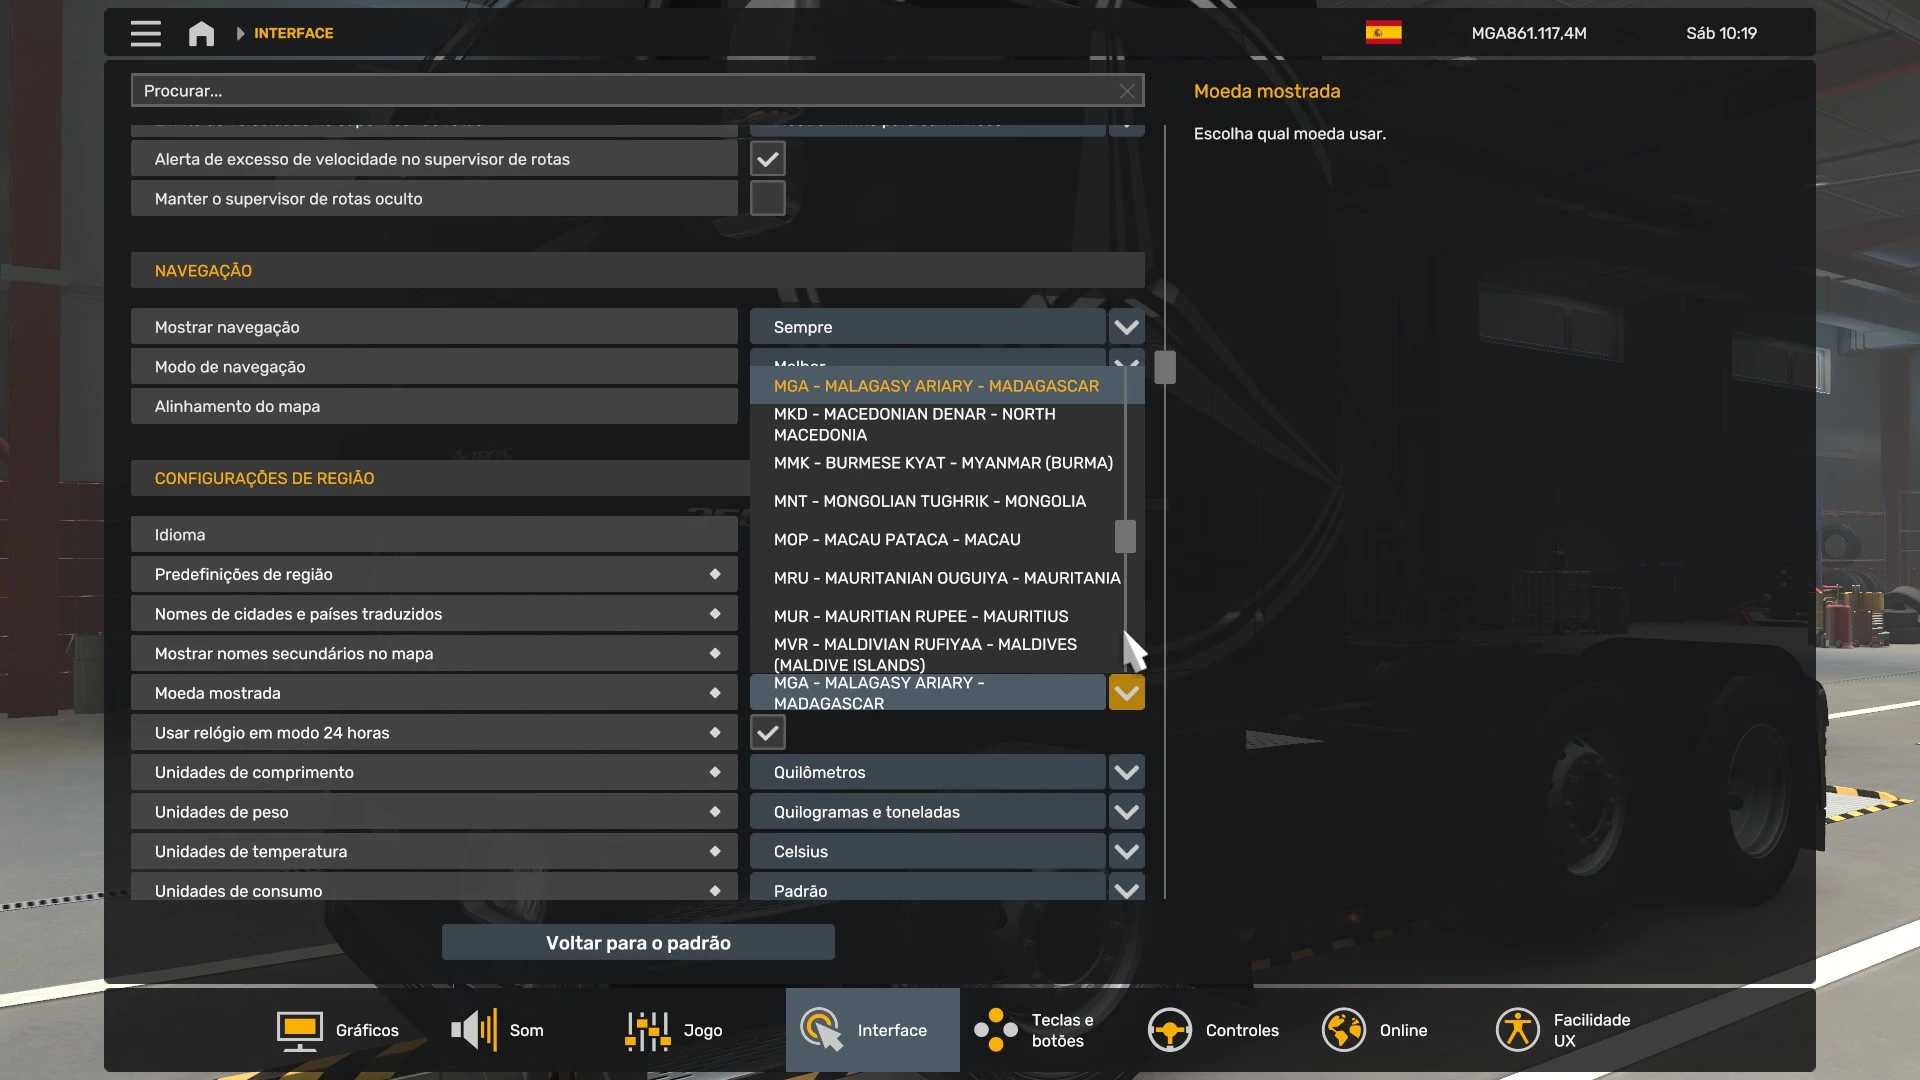
Task: Open Controles steering wheel icon
Action: [x=1169, y=1030]
